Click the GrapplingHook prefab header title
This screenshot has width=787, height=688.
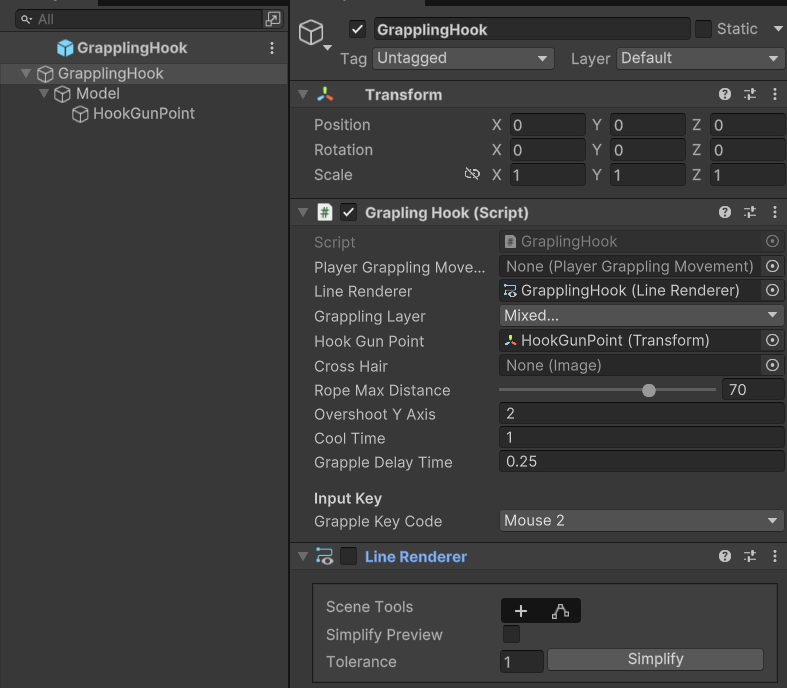coord(132,48)
